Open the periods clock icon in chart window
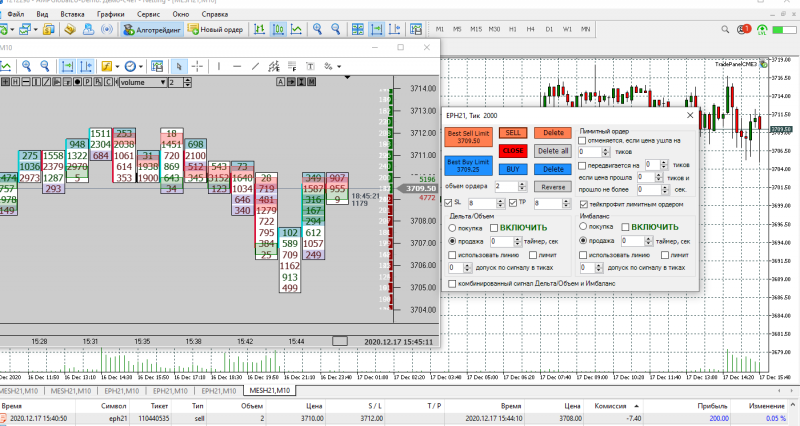The height and width of the screenshot is (426, 800). pyautogui.click(x=130, y=66)
